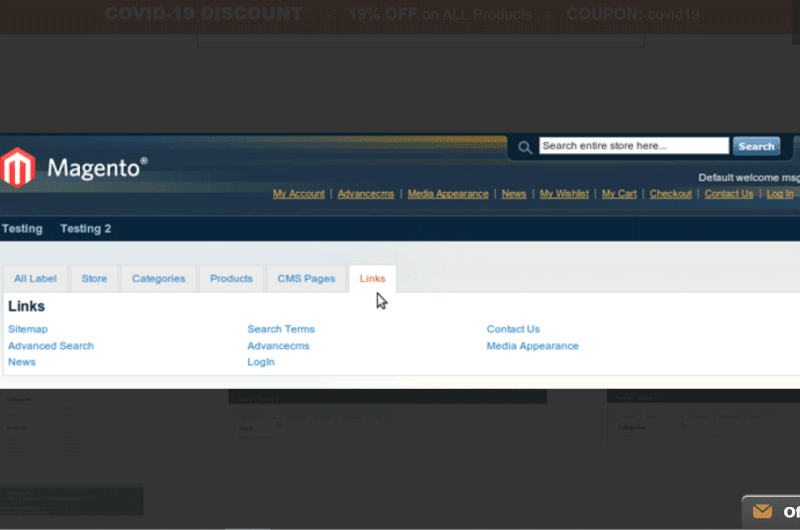Open Advancecms header link

pyautogui.click(x=366, y=194)
